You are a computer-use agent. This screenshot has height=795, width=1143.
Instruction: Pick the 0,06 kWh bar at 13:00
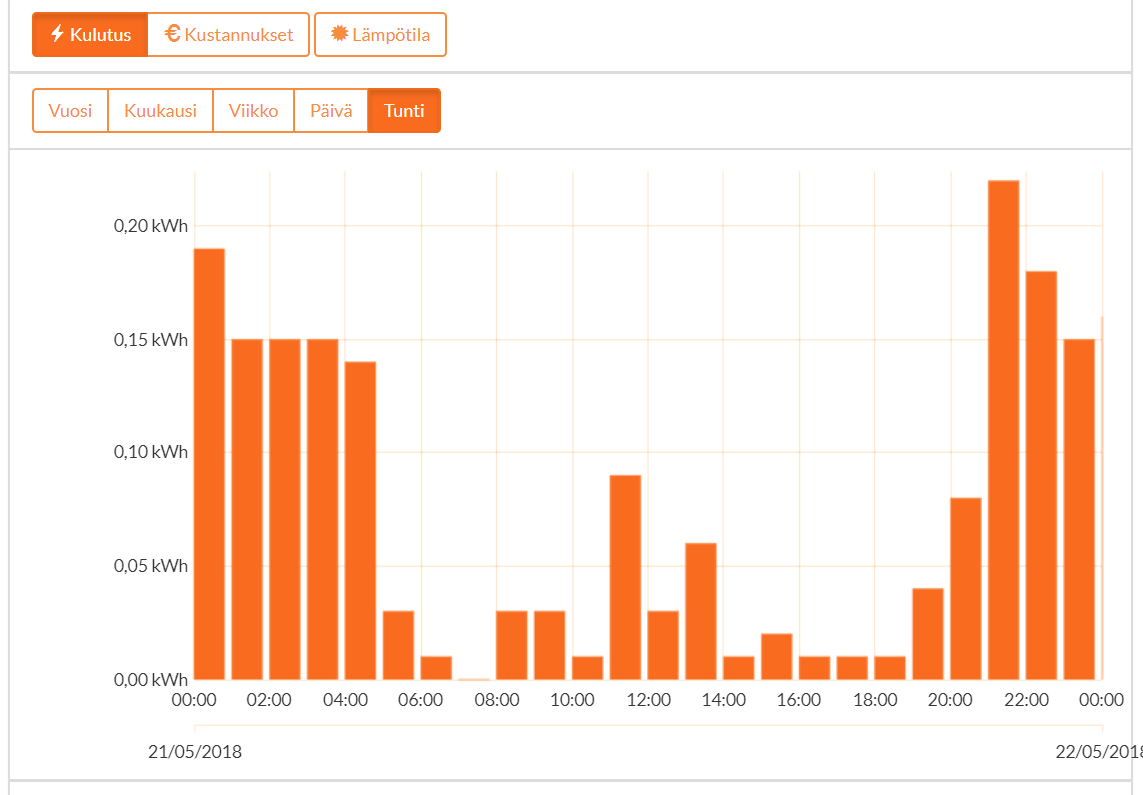coord(701,611)
